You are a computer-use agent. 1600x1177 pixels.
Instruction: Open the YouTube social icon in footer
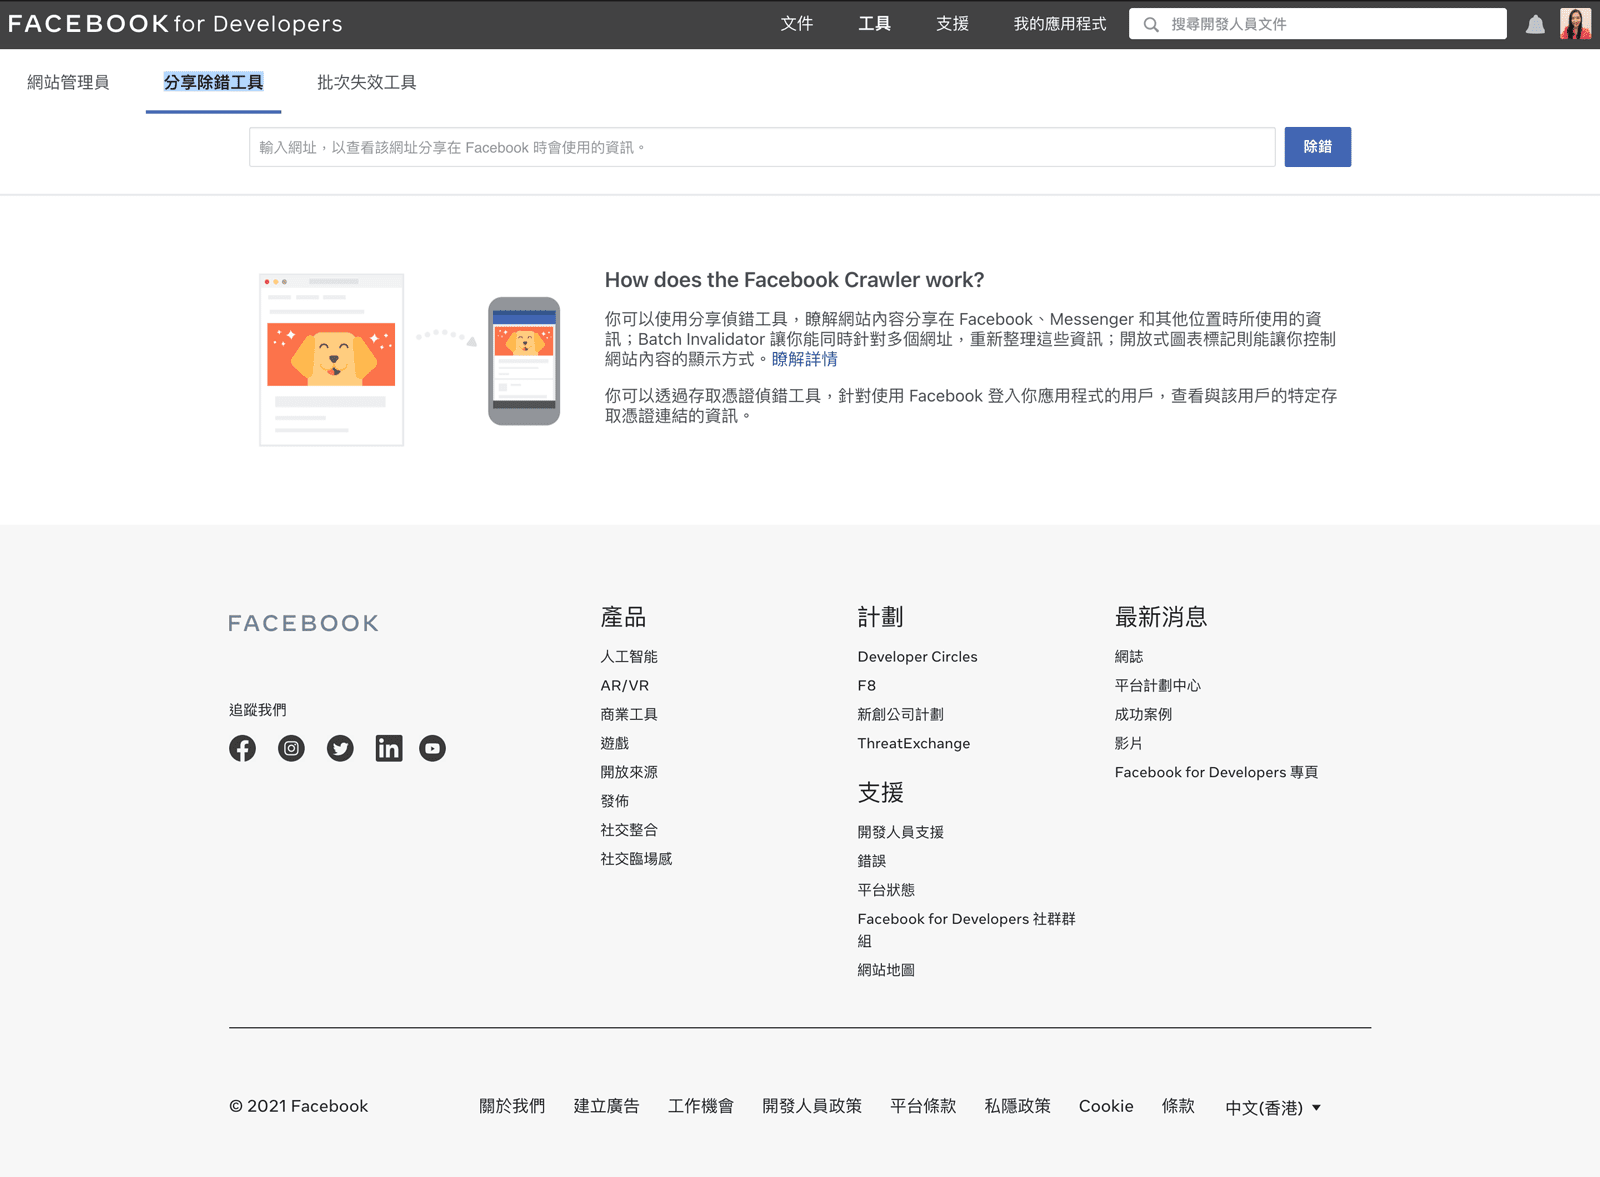pyautogui.click(x=432, y=748)
